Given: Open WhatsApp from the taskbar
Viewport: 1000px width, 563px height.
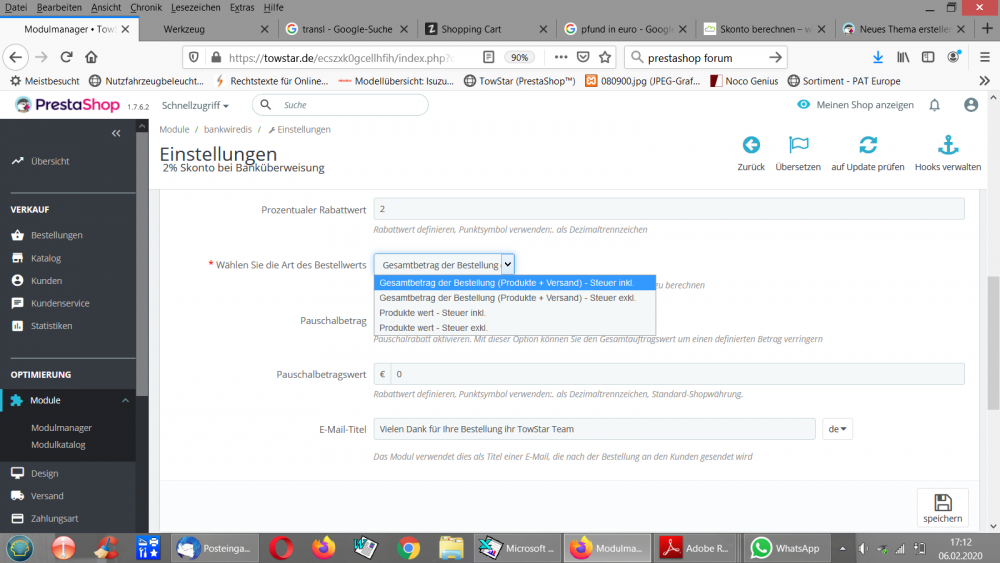Looking at the screenshot, I should coord(787,548).
